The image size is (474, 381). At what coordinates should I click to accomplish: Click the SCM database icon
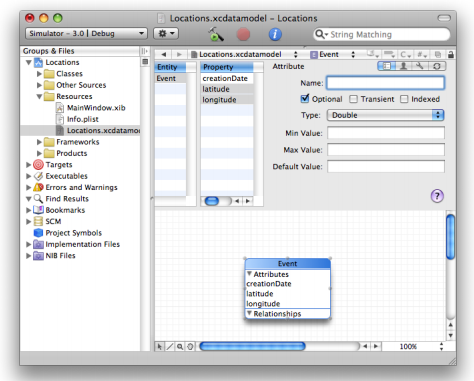point(38,221)
